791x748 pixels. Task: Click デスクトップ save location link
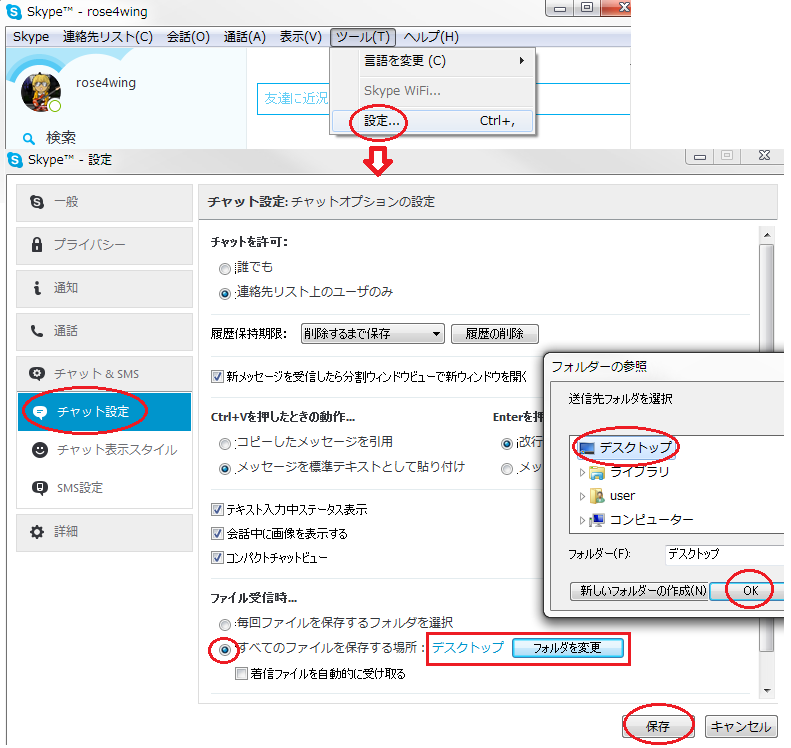468,648
